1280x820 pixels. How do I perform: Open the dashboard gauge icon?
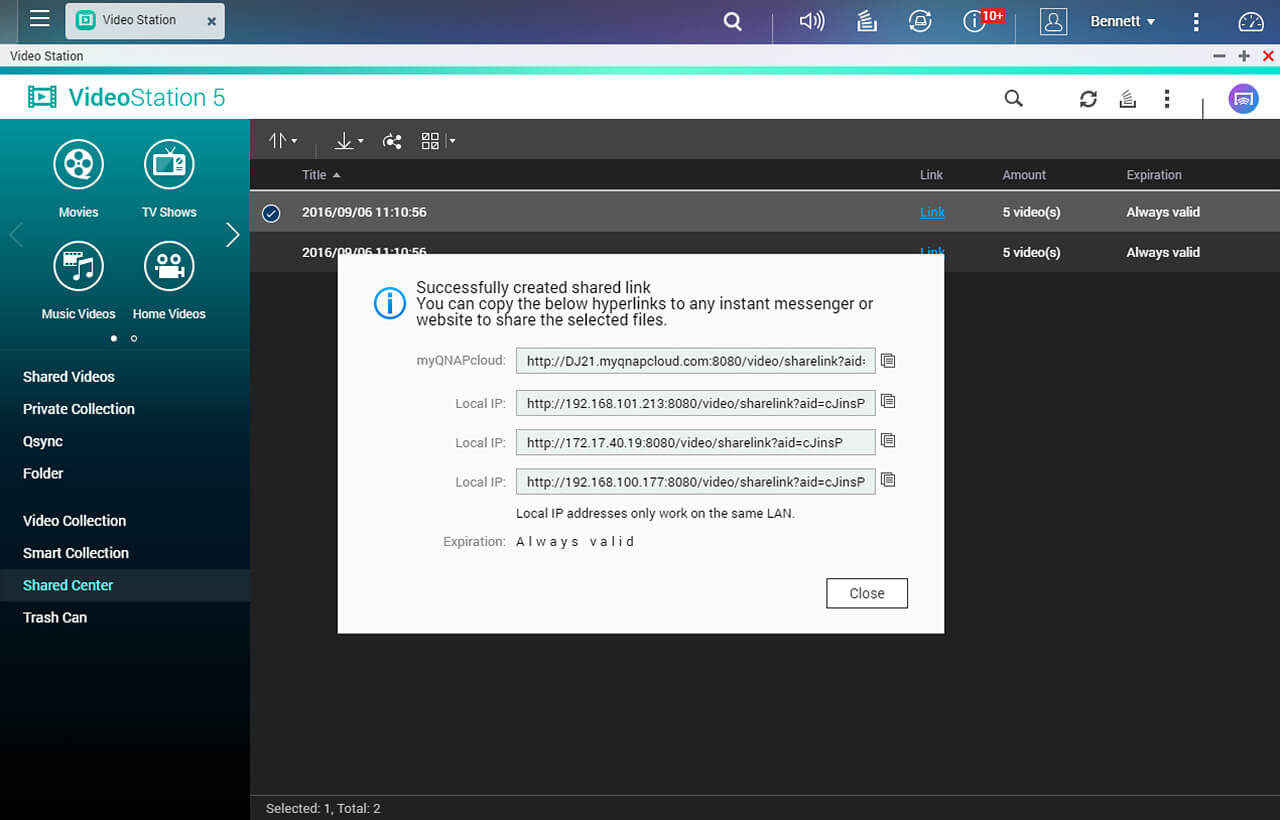coord(1251,21)
